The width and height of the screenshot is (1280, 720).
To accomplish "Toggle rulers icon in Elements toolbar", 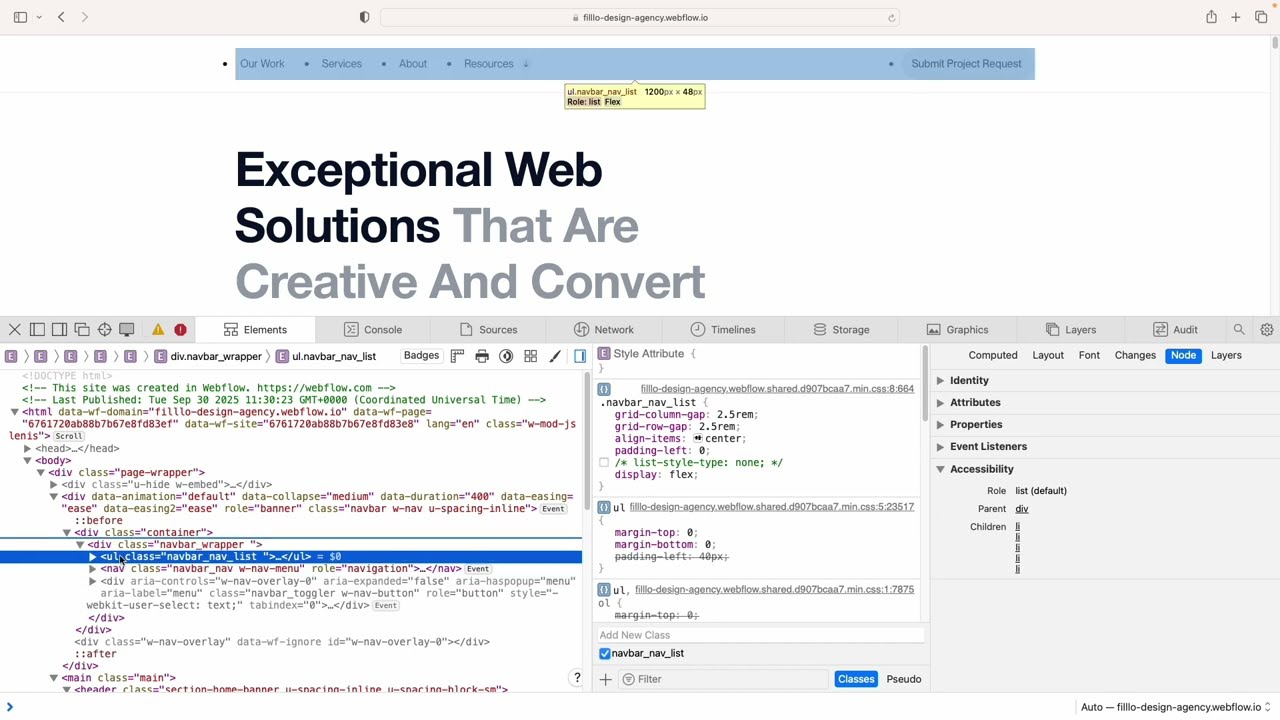I will click(x=458, y=356).
